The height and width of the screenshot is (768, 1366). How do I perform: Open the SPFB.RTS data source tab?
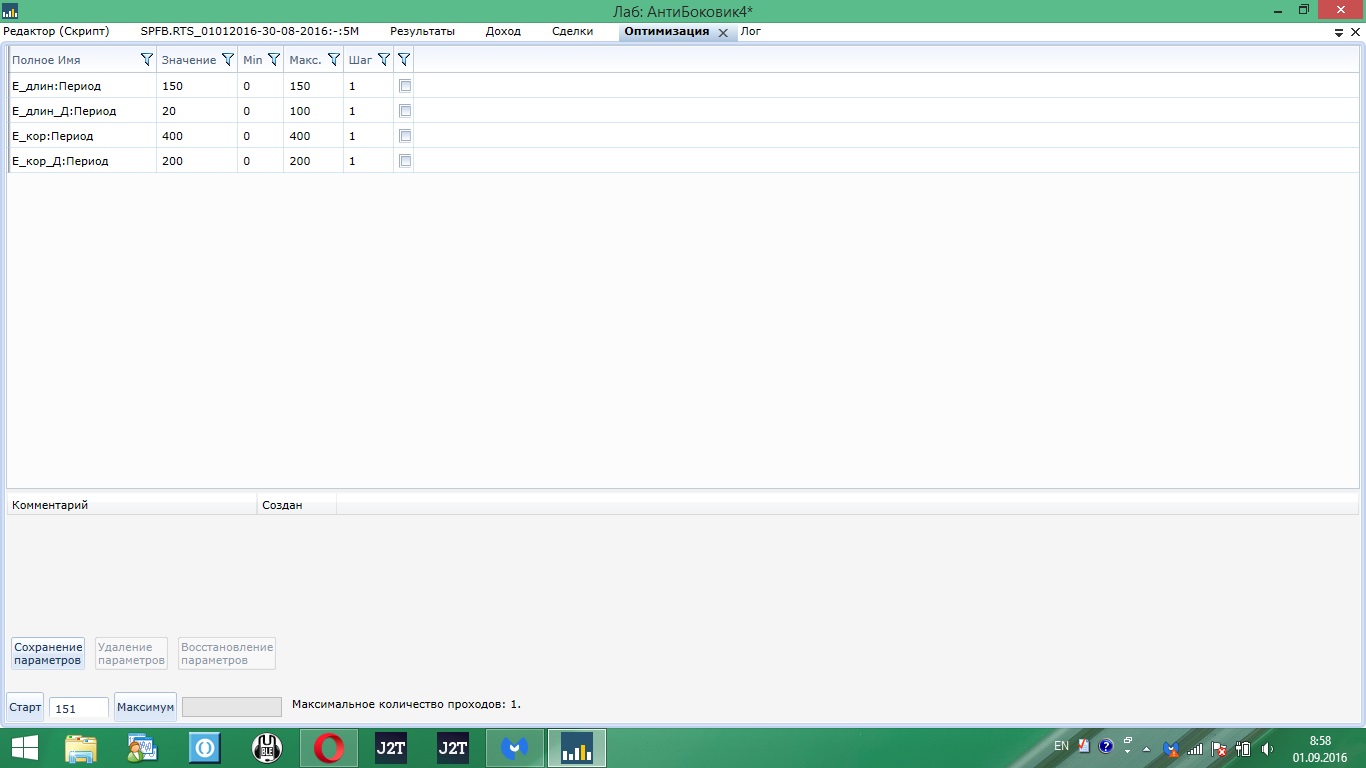pos(249,31)
